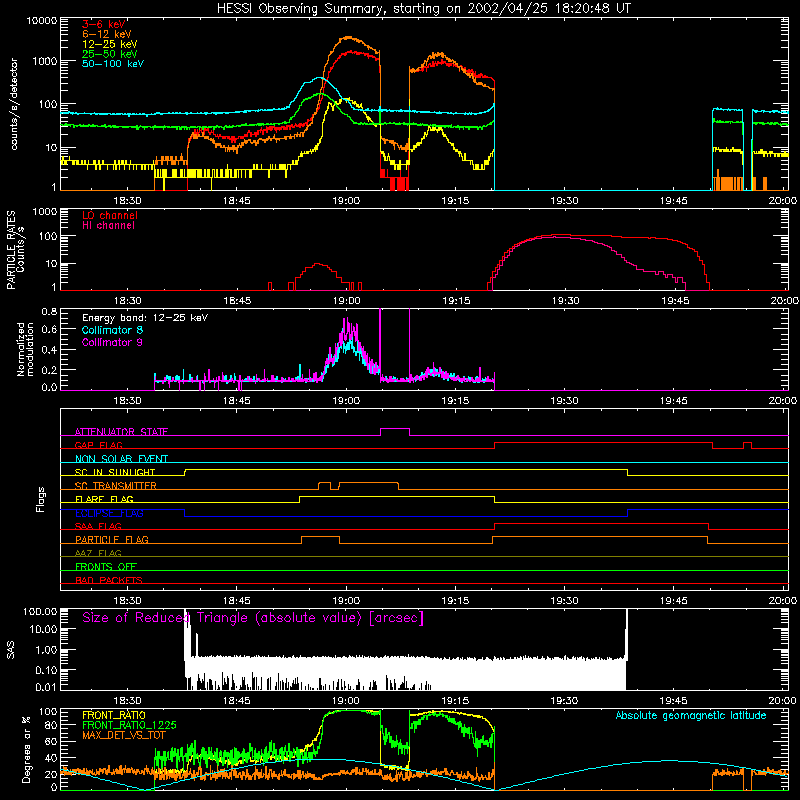The width and height of the screenshot is (800, 800).
Task: Select the cyan 50-100 keV legend label
Action: [x=113, y=64]
